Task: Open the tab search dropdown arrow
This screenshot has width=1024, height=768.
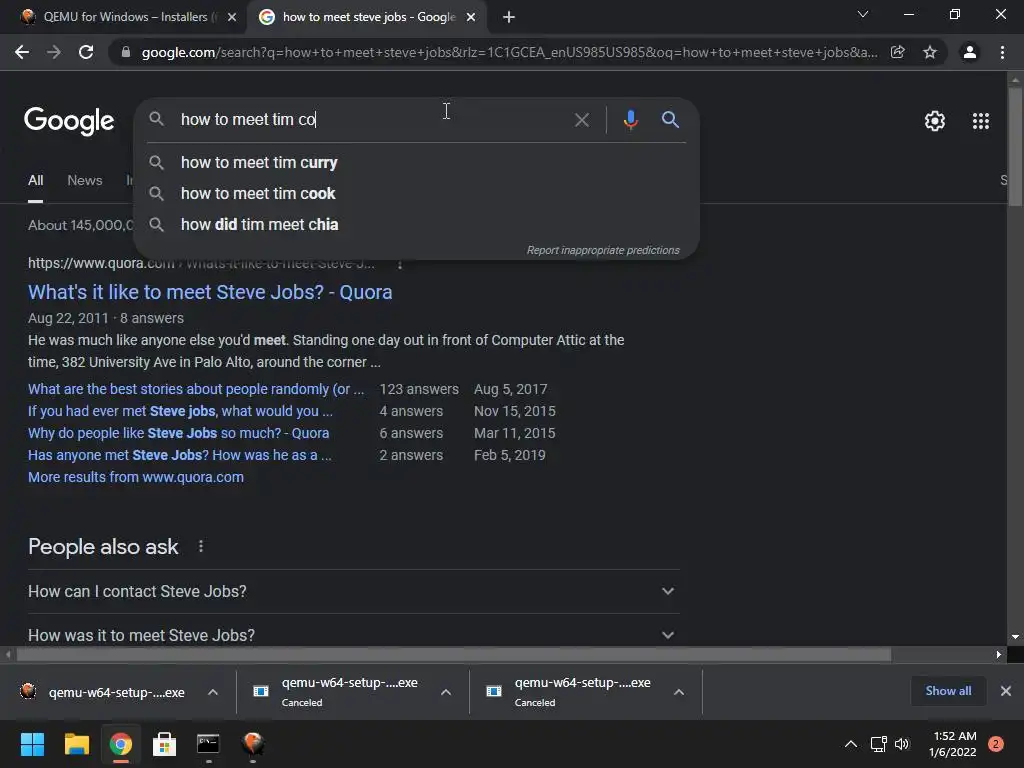Action: pyautogui.click(x=863, y=14)
